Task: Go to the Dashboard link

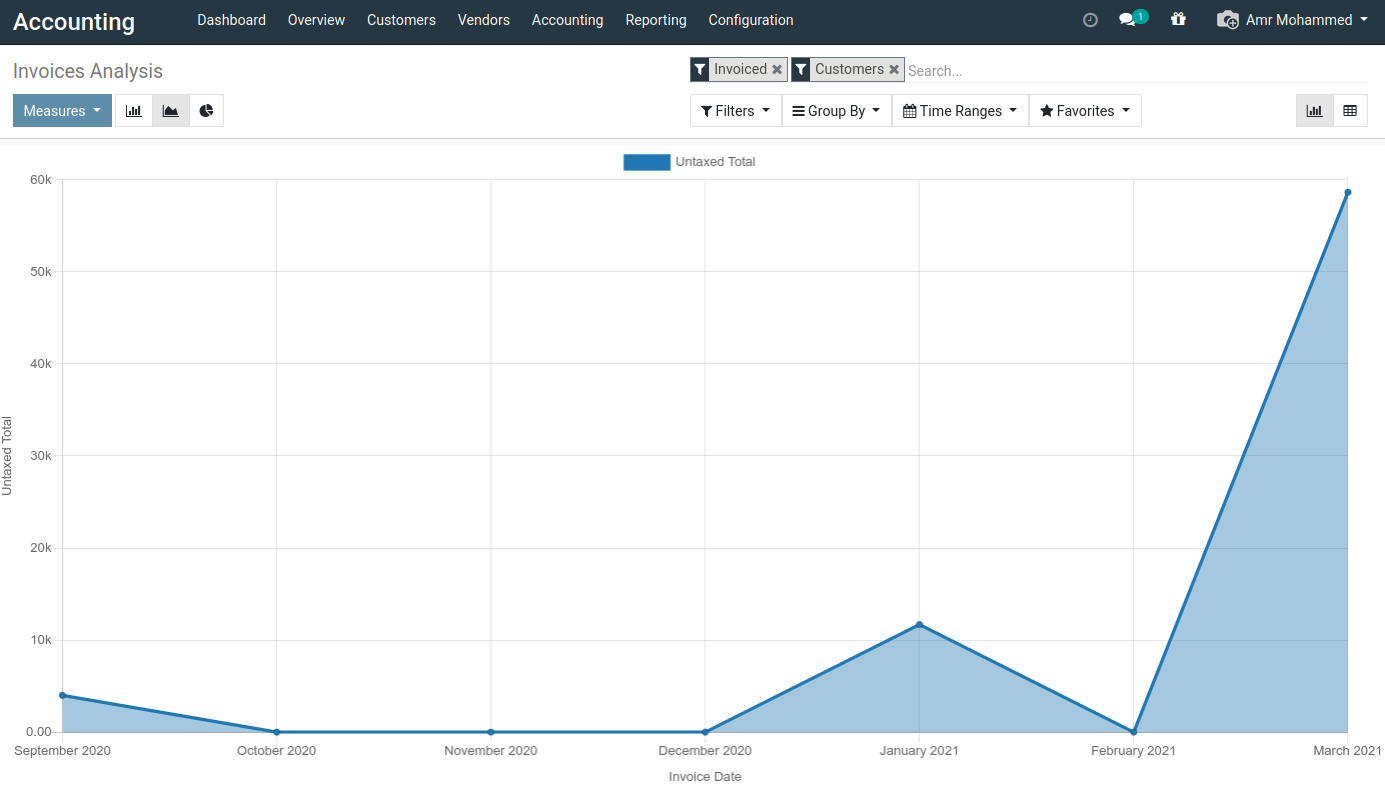Action: tap(232, 20)
